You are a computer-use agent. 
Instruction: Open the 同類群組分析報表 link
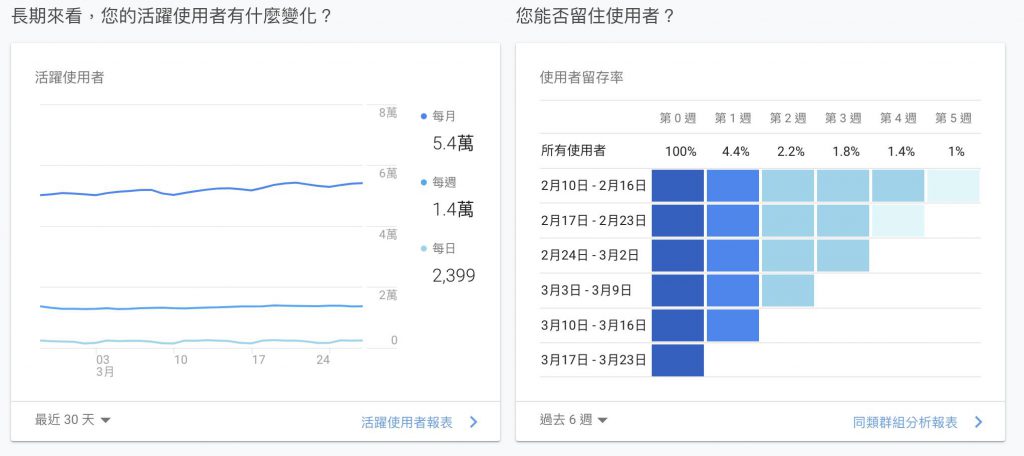905,422
